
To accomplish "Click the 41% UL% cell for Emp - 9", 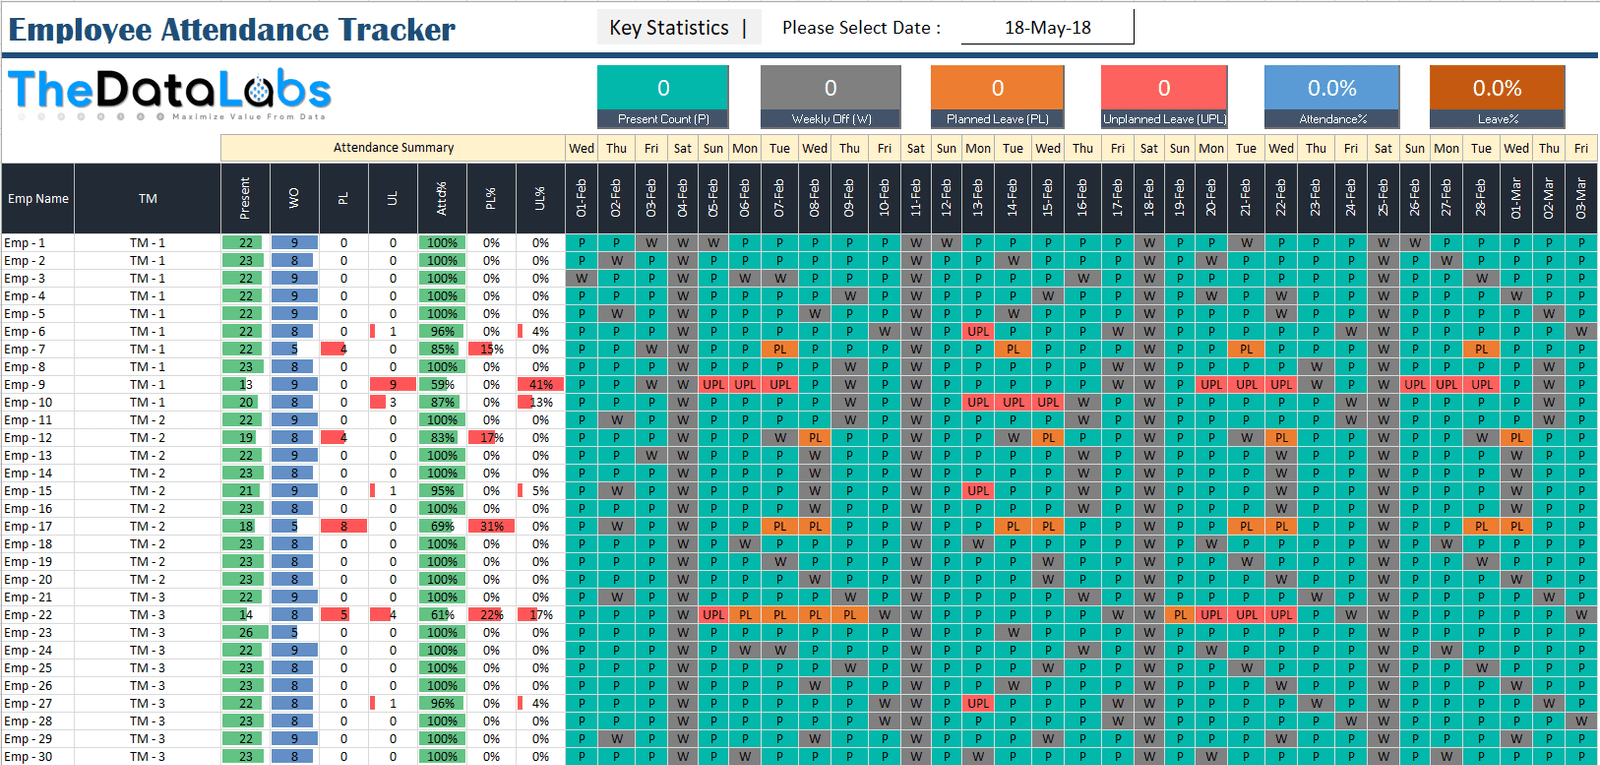I will point(540,385).
